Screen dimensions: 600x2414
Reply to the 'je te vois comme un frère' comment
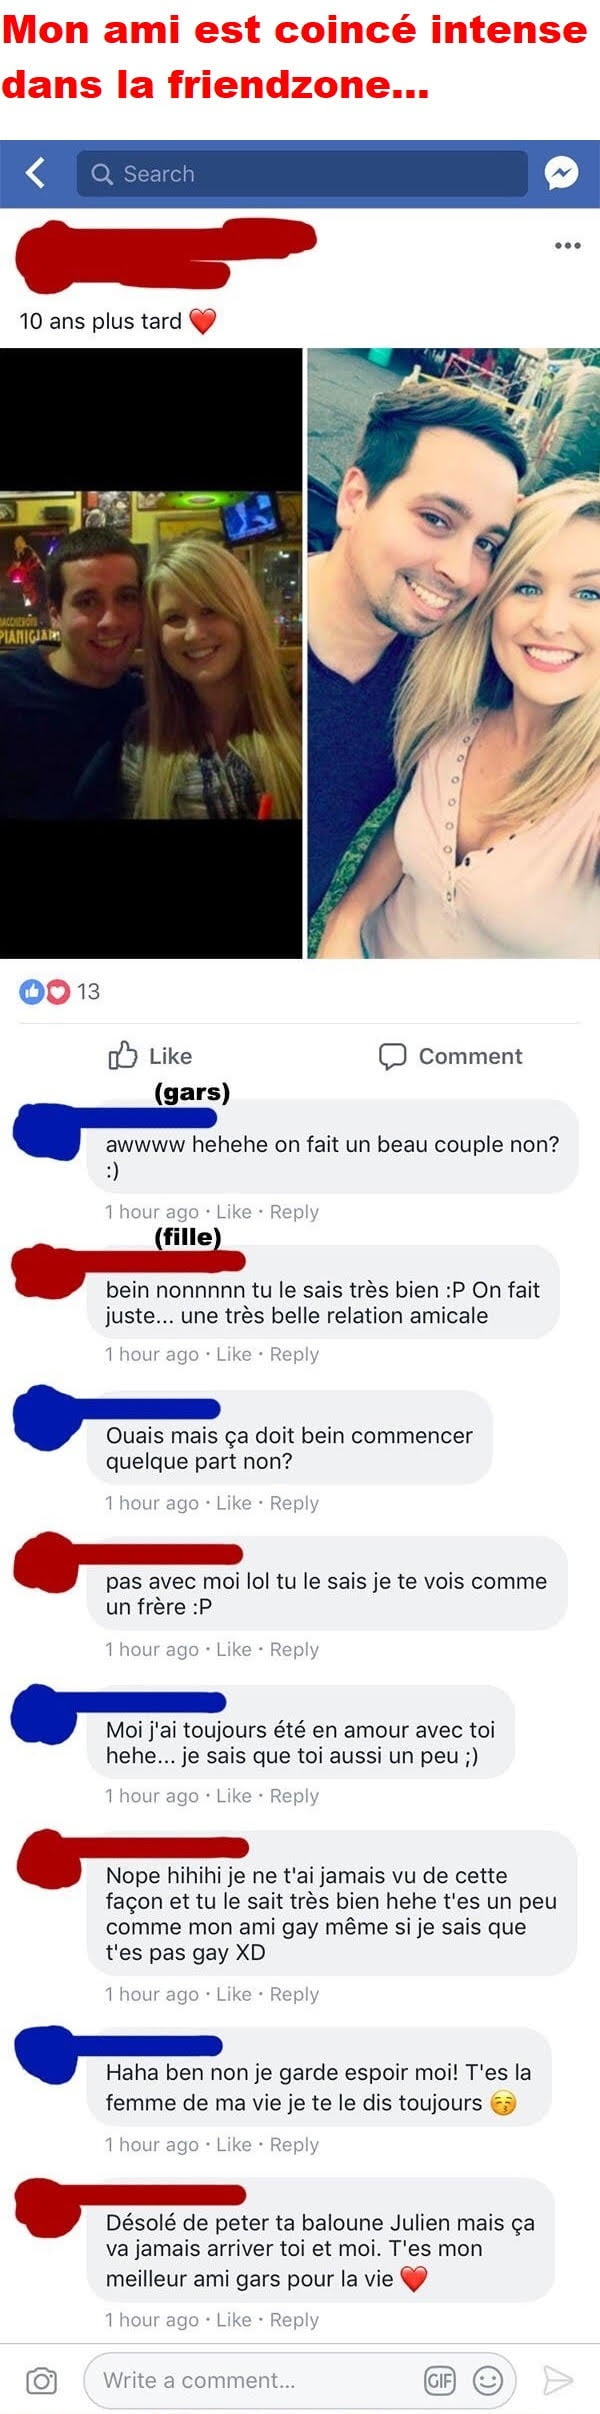(x=294, y=1649)
